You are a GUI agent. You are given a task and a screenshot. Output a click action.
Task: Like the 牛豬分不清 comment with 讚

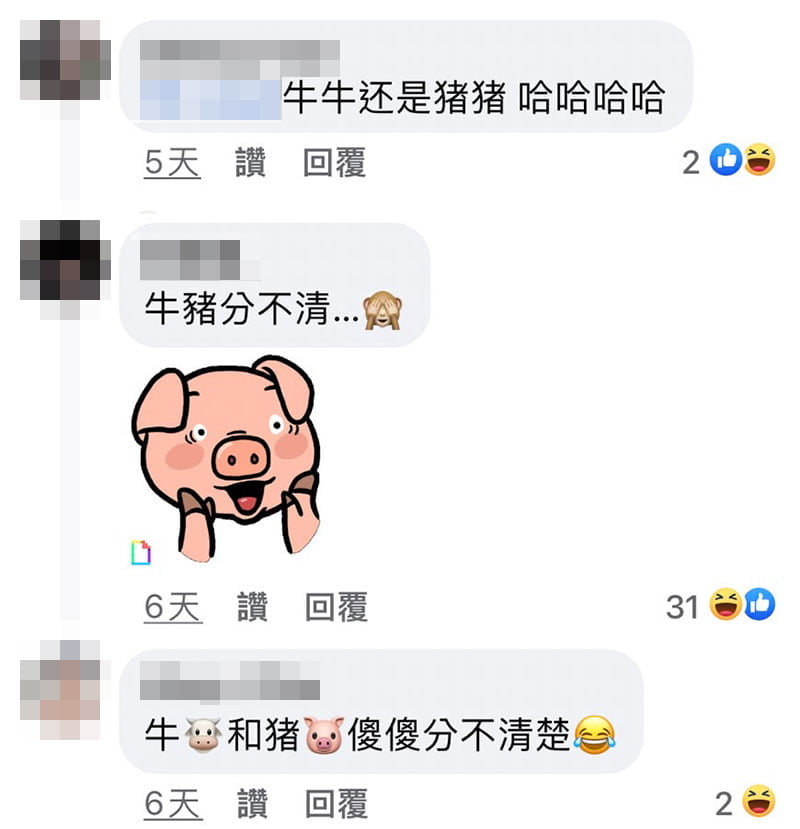click(252, 606)
